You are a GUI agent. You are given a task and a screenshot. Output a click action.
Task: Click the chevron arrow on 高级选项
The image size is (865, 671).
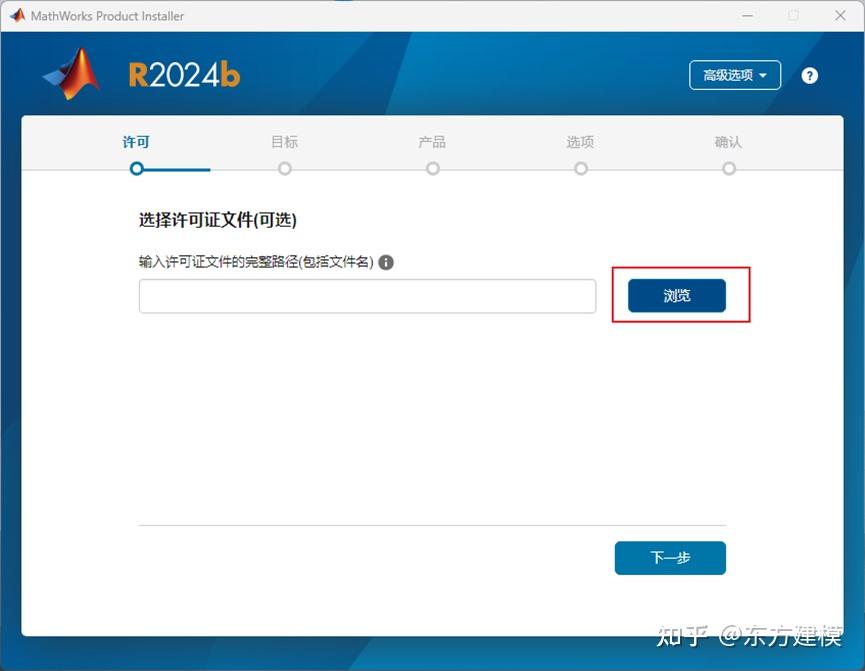click(x=763, y=75)
